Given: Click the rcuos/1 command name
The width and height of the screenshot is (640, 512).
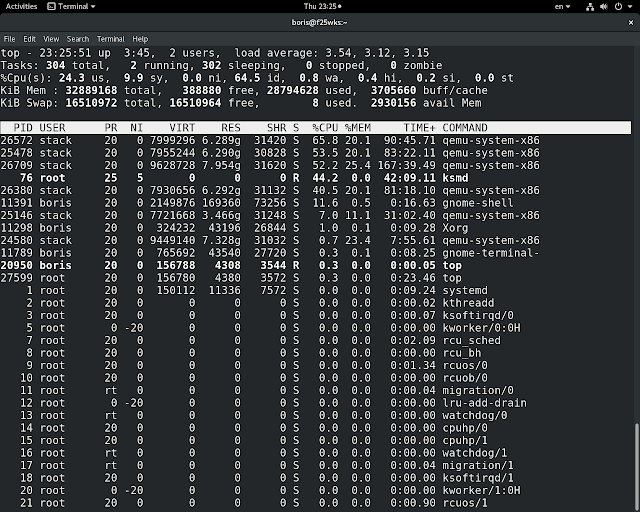Looking at the screenshot, I should (465, 503).
